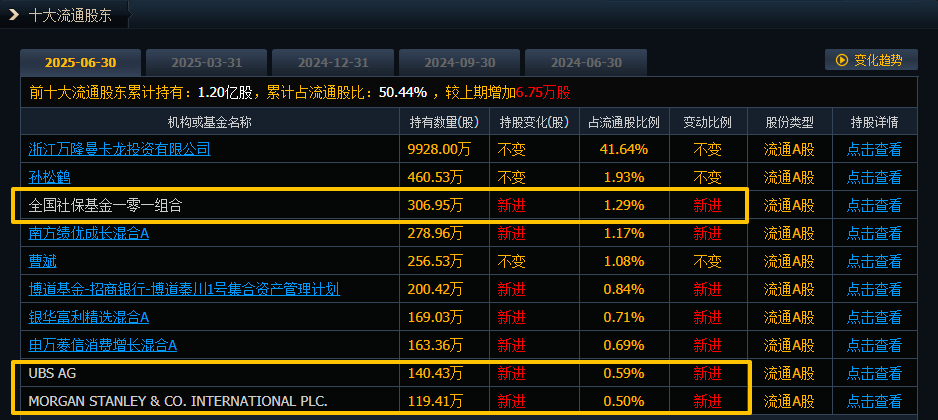This screenshot has width=938, height=420.
Task: Open the 南方绩优成长混合A fund link
Action: (x=89, y=233)
